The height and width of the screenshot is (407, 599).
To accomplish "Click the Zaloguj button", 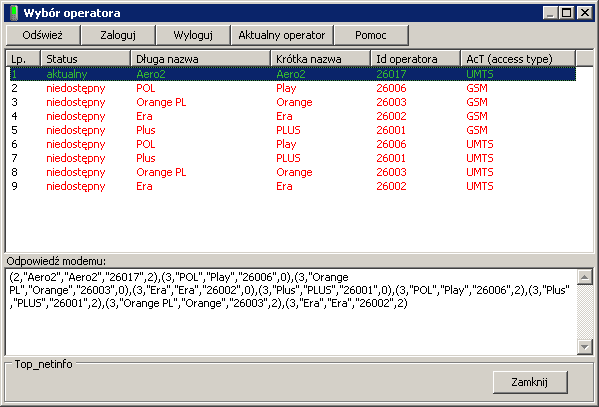I will 118,35.
